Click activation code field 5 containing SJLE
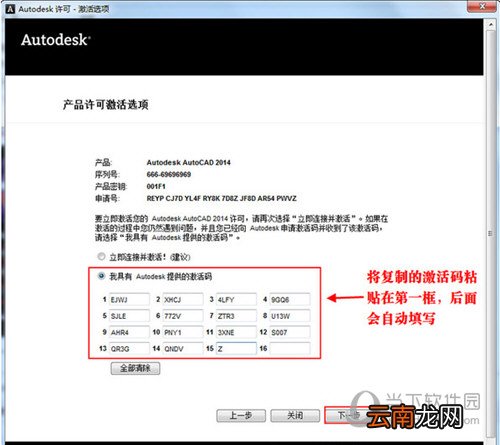 [129, 316]
